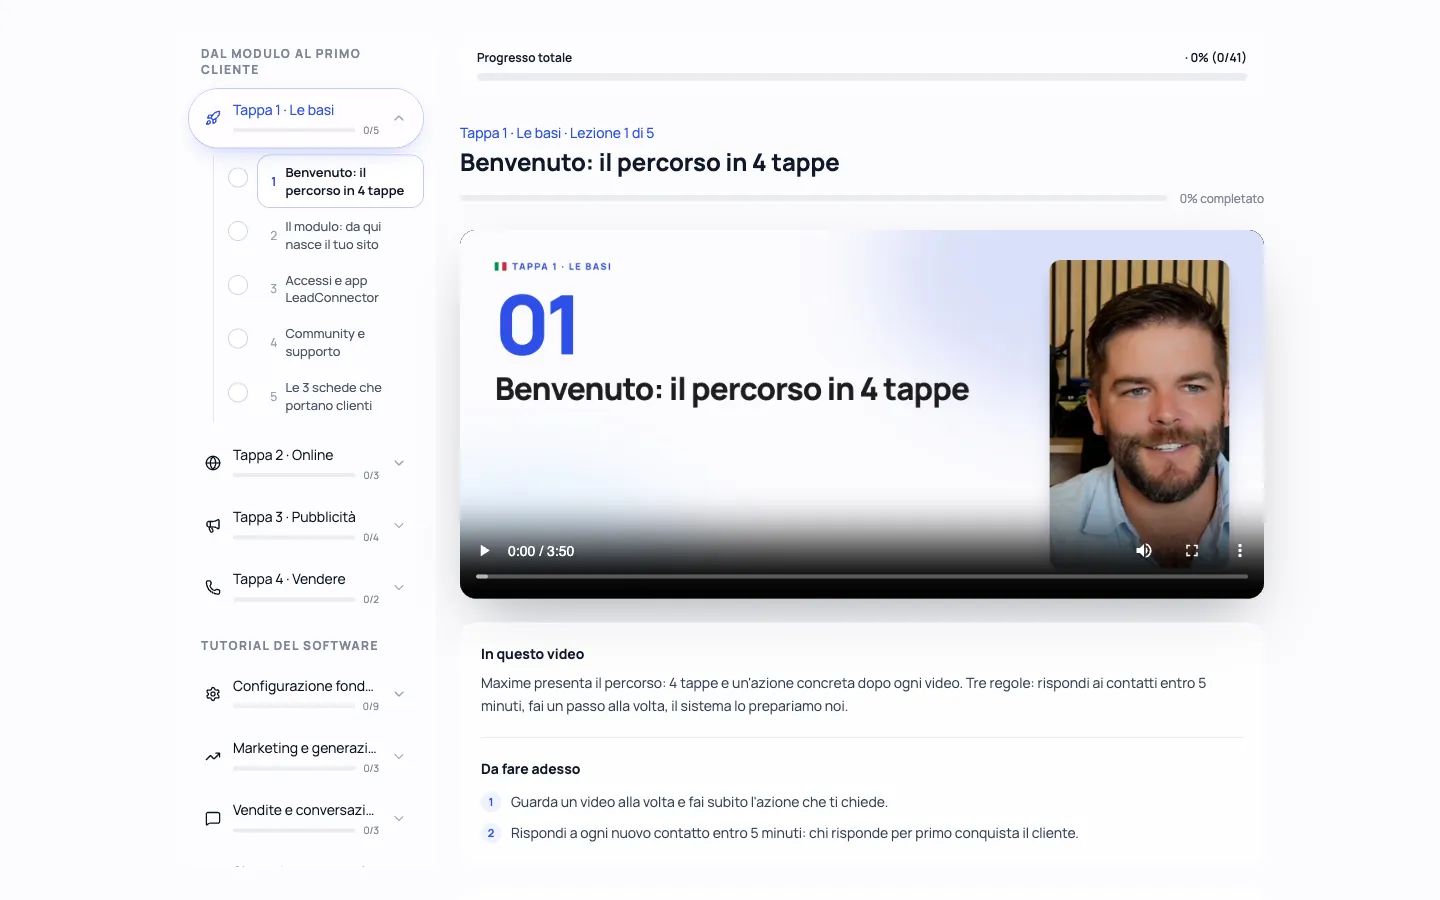This screenshot has width=1440, height=900.
Task: Mute the video using the speaker icon
Action: pos(1144,551)
